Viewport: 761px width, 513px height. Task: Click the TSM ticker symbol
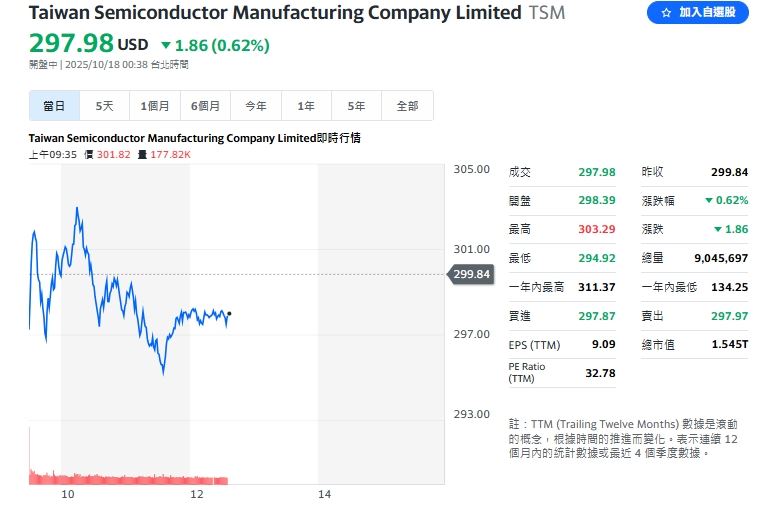click(546, 13)
